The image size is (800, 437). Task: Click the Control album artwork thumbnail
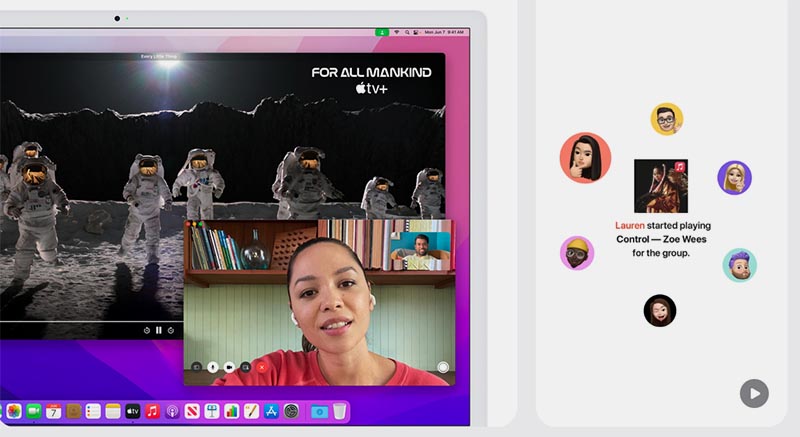[661, 186]
